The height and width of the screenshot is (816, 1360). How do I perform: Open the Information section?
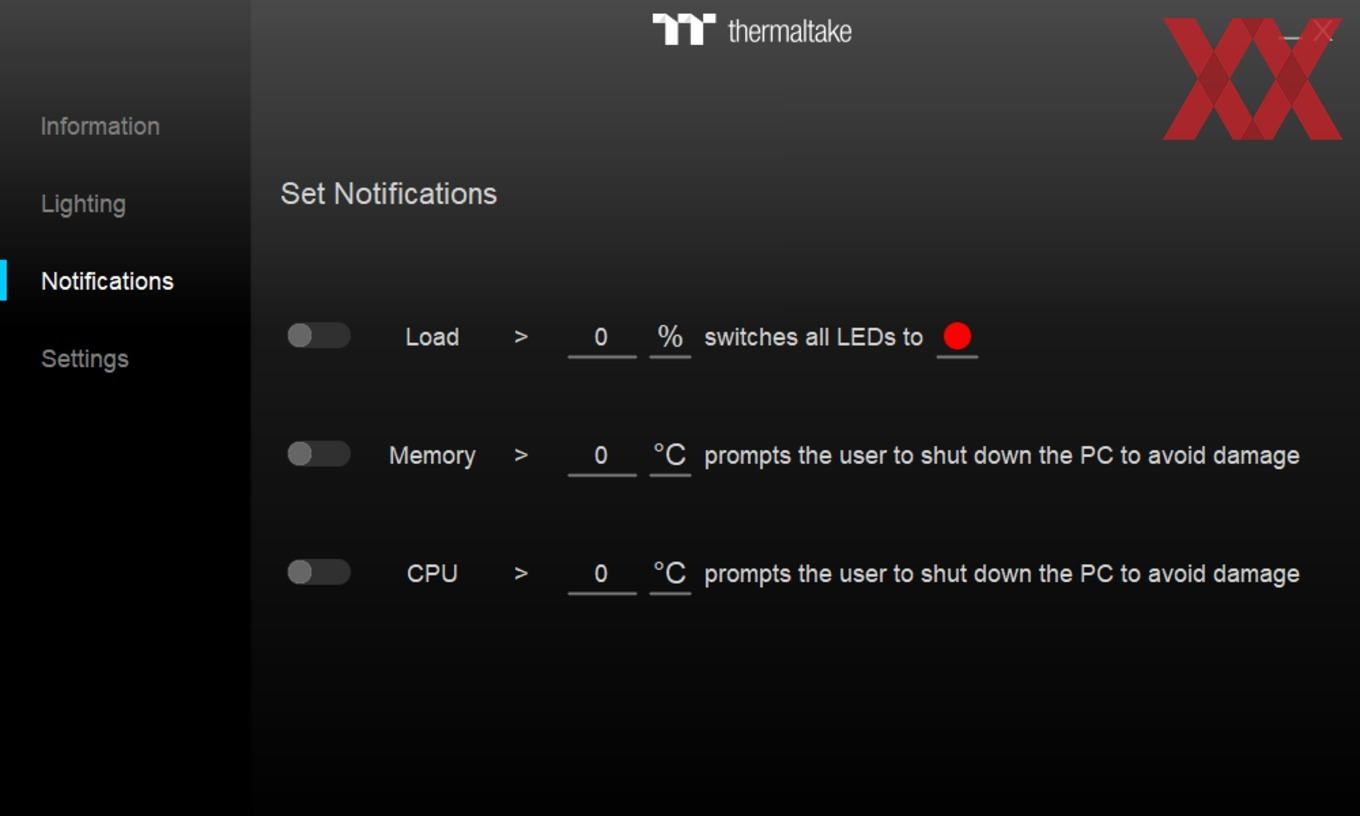point(100,126)
